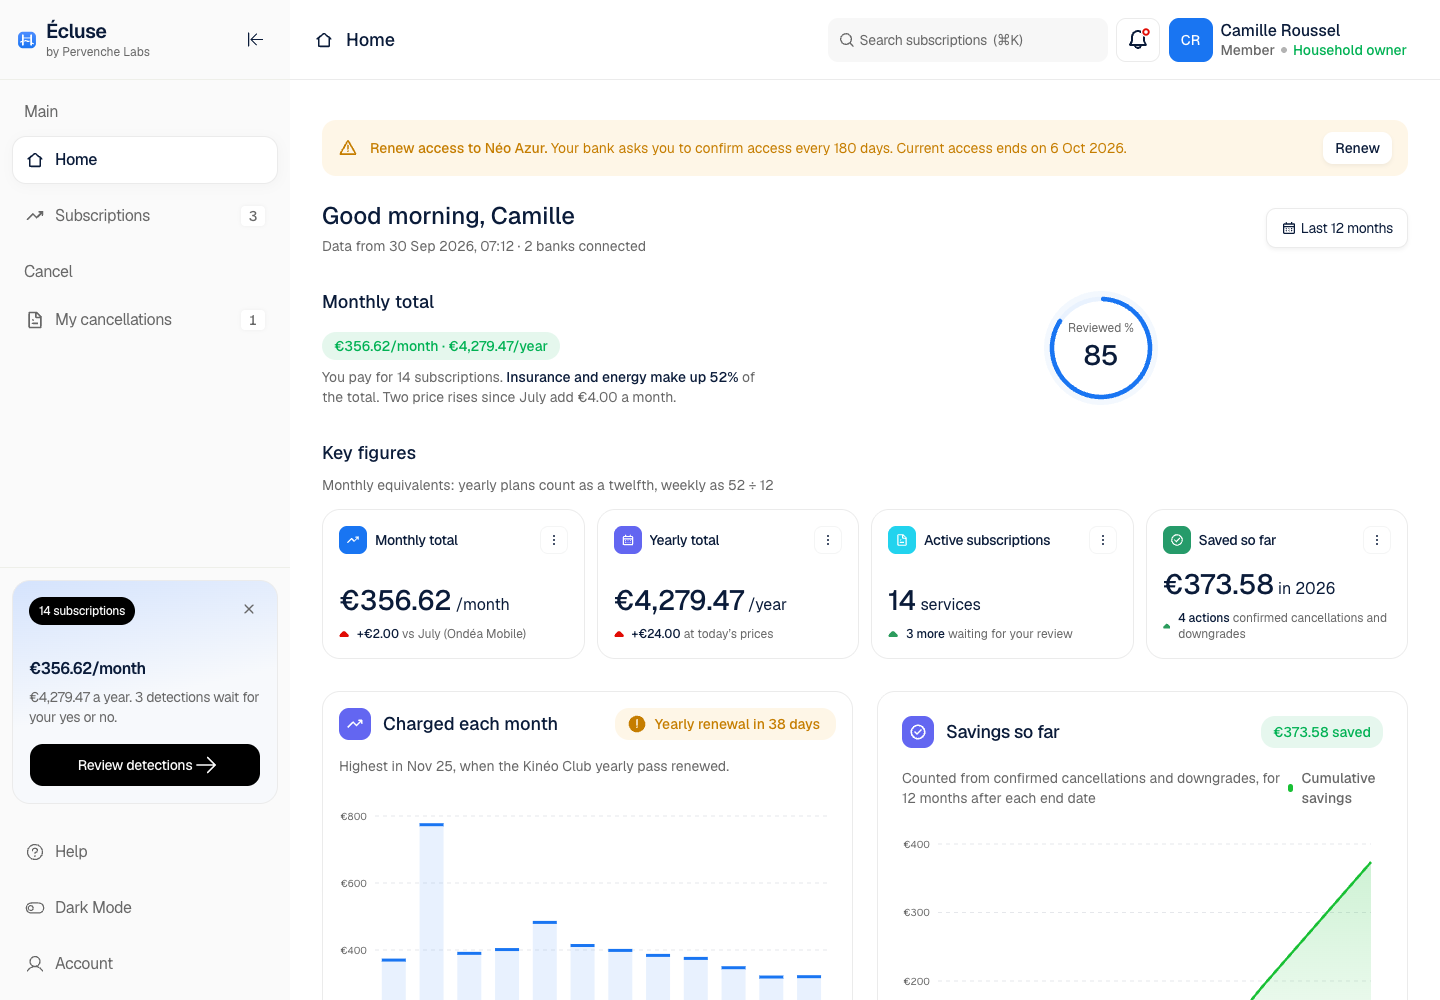
Task: Click the Charged each month chart icon
Action: [355, 724]
